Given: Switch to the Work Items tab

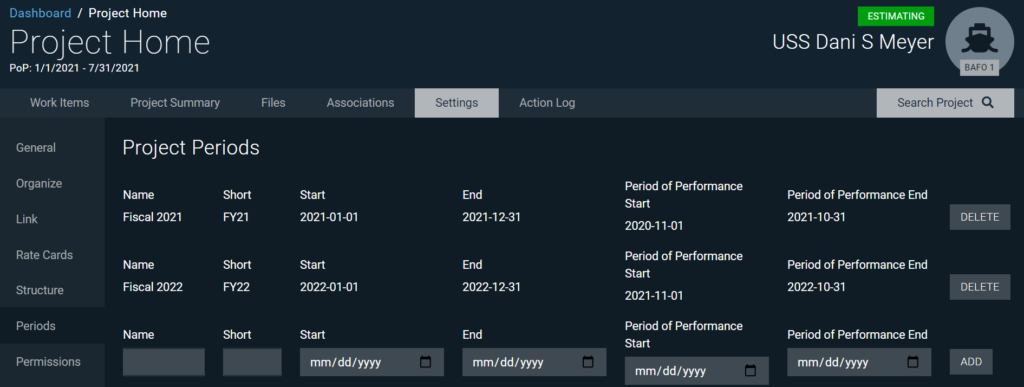Looking at the screenshot, I should pyautogui.click(x=59, y=102).
